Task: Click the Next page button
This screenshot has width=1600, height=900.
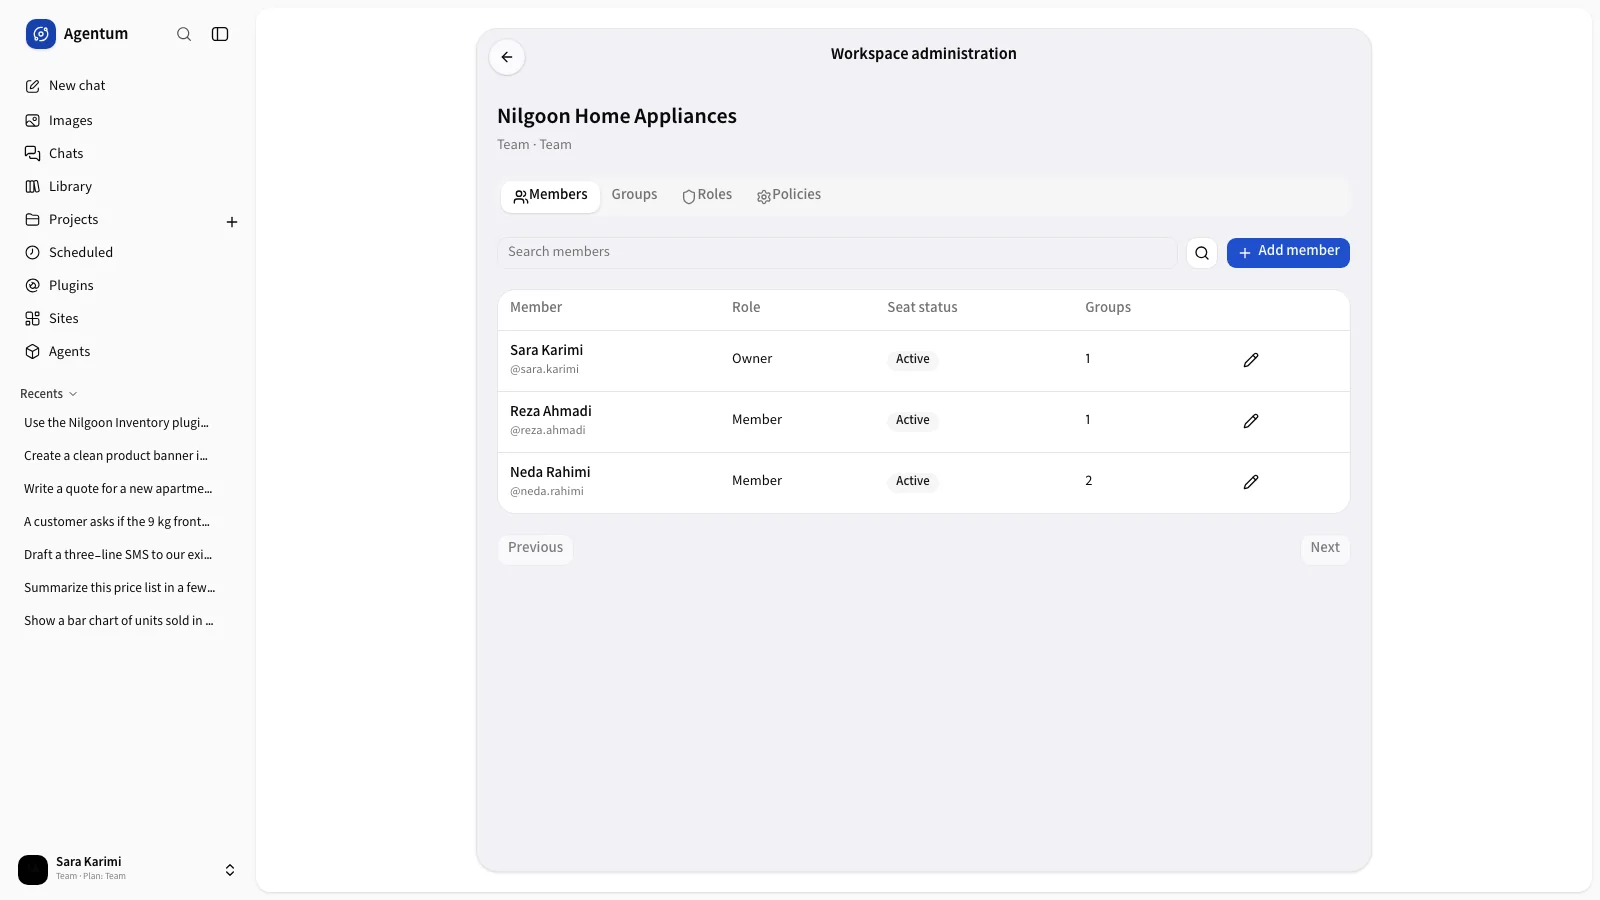Action: (x=1325, y=548)
